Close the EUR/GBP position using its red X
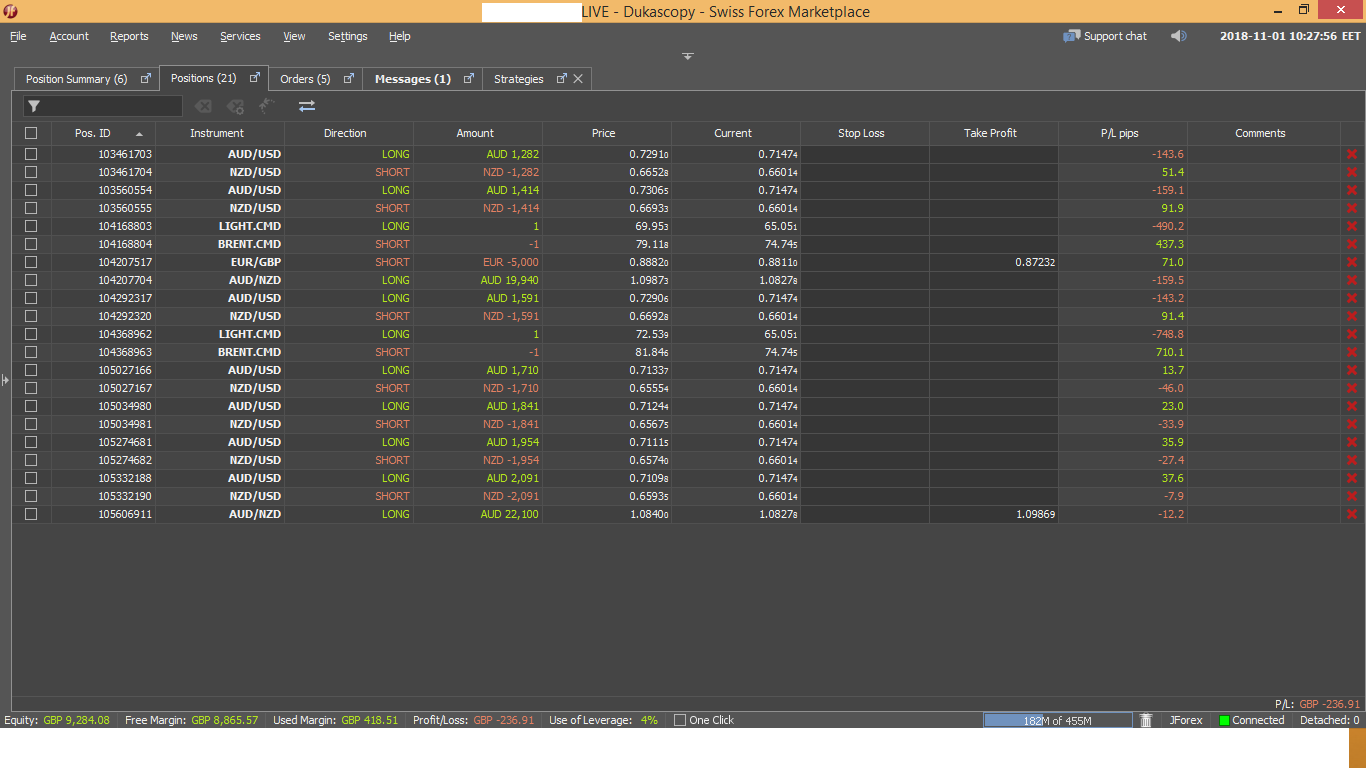Viewport: 1366px width, 768px height. click(1352, 262)
